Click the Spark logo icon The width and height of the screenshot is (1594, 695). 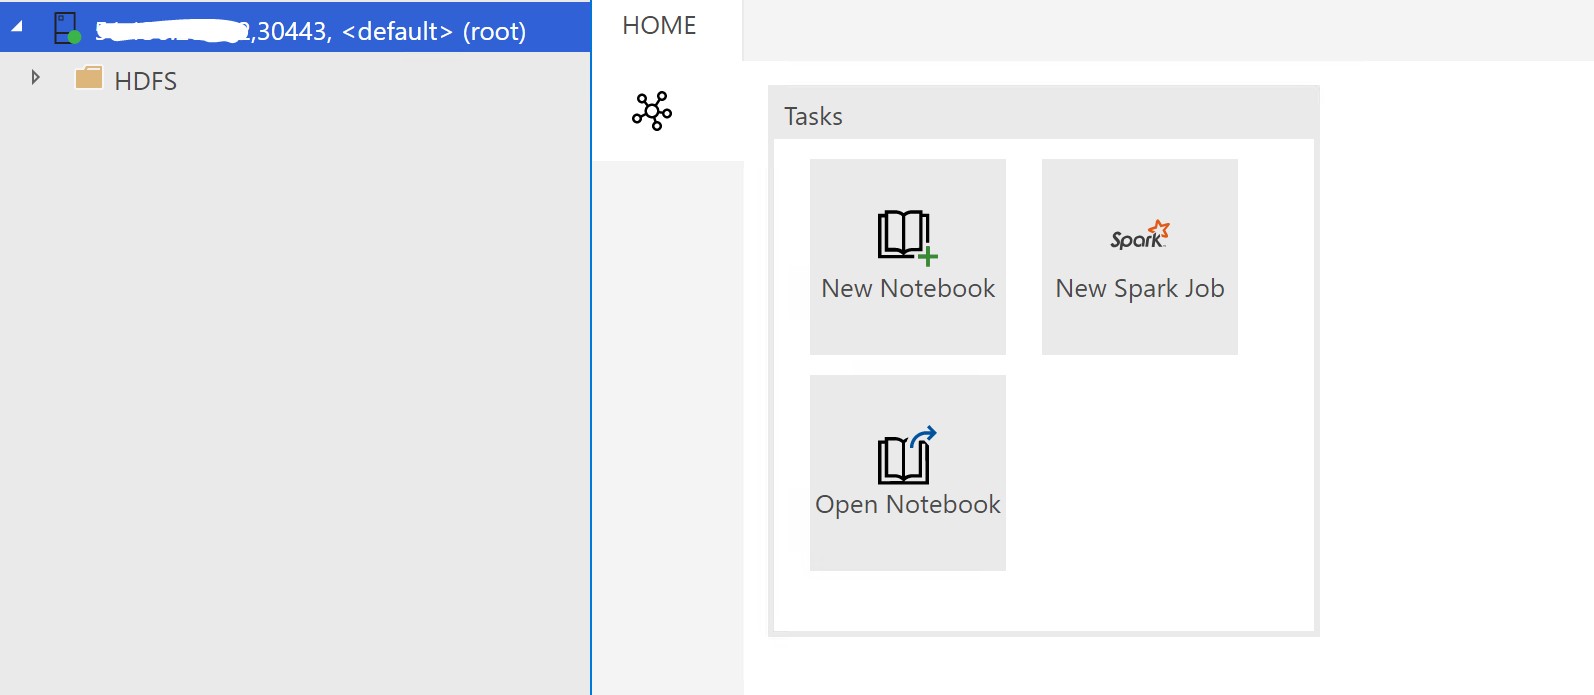coord(1139,235)
